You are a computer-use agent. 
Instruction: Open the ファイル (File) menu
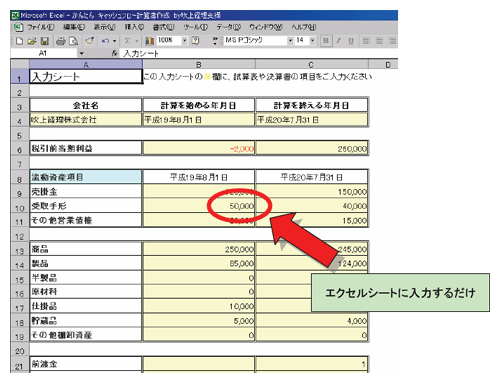point(41,27)
